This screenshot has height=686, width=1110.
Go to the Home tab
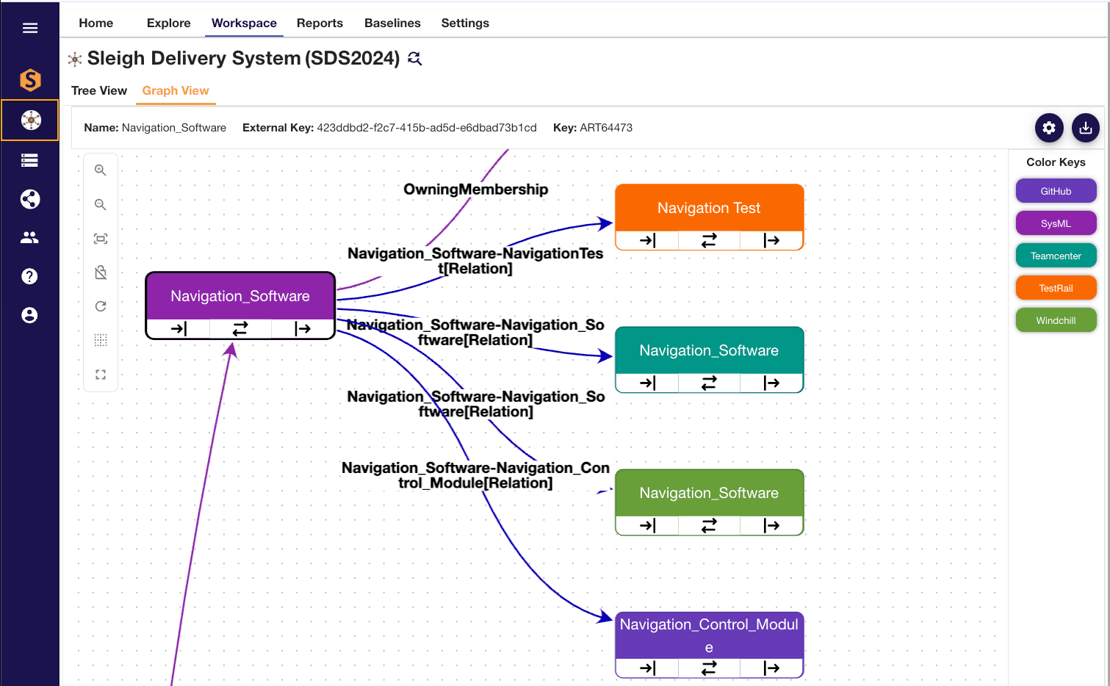[96, 23]
